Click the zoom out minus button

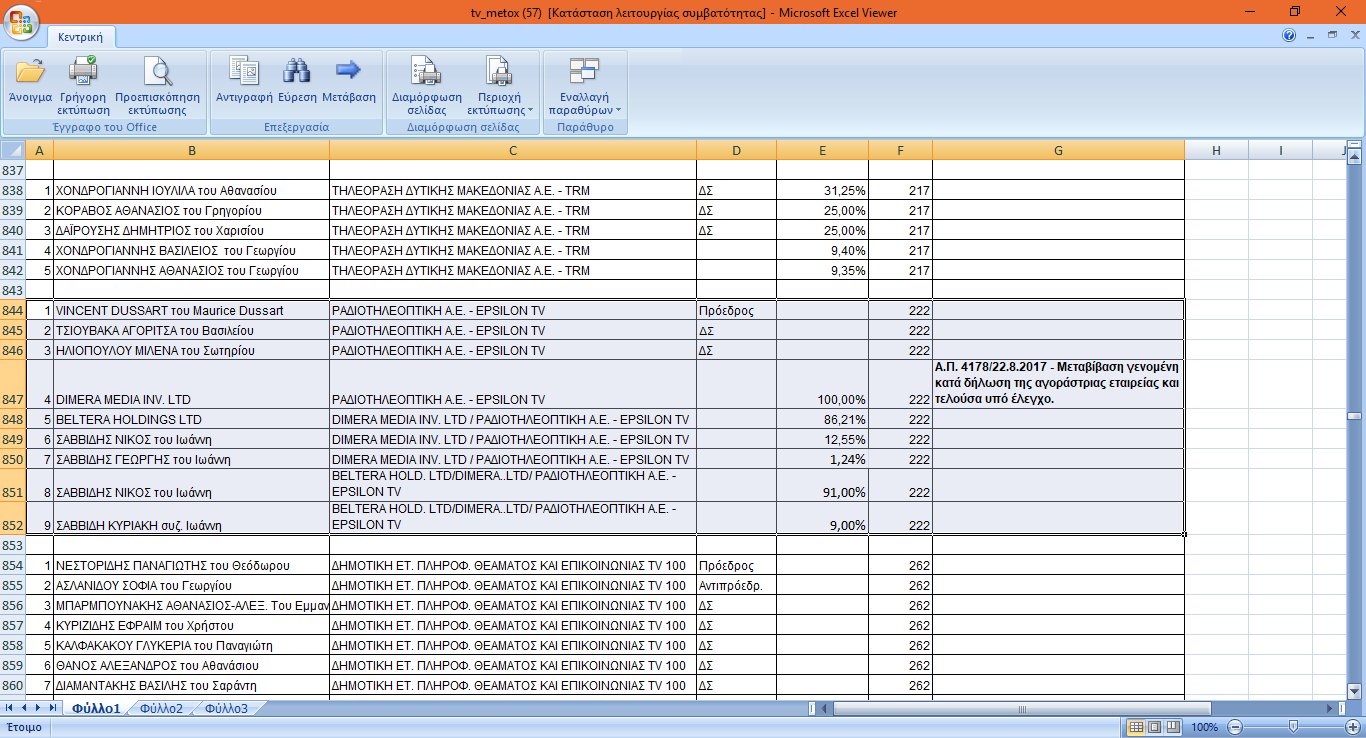(1235, 727)
